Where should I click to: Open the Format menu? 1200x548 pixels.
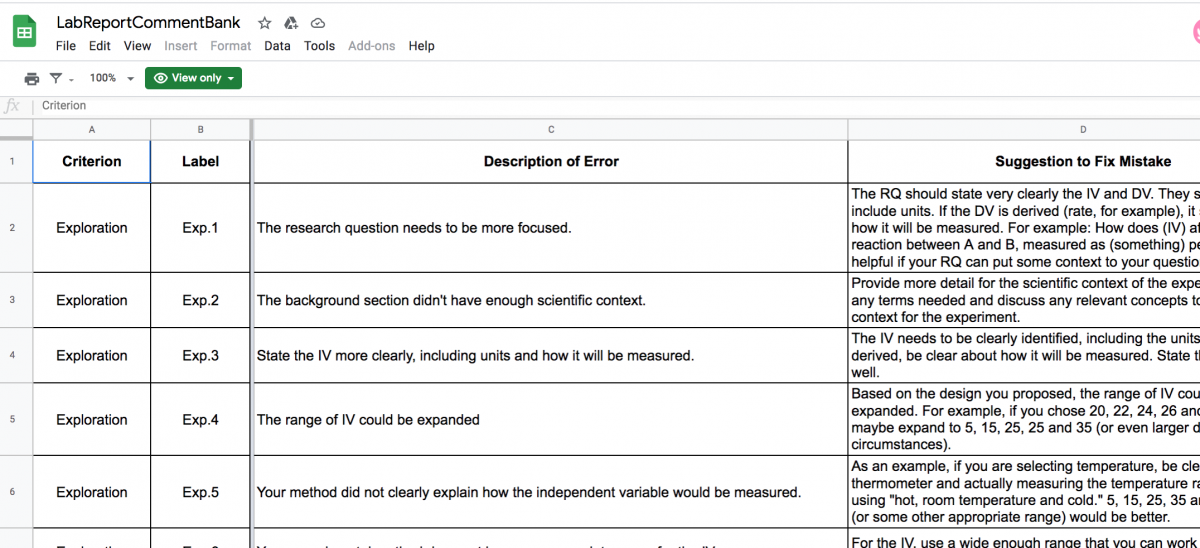(x=231, y=46)
